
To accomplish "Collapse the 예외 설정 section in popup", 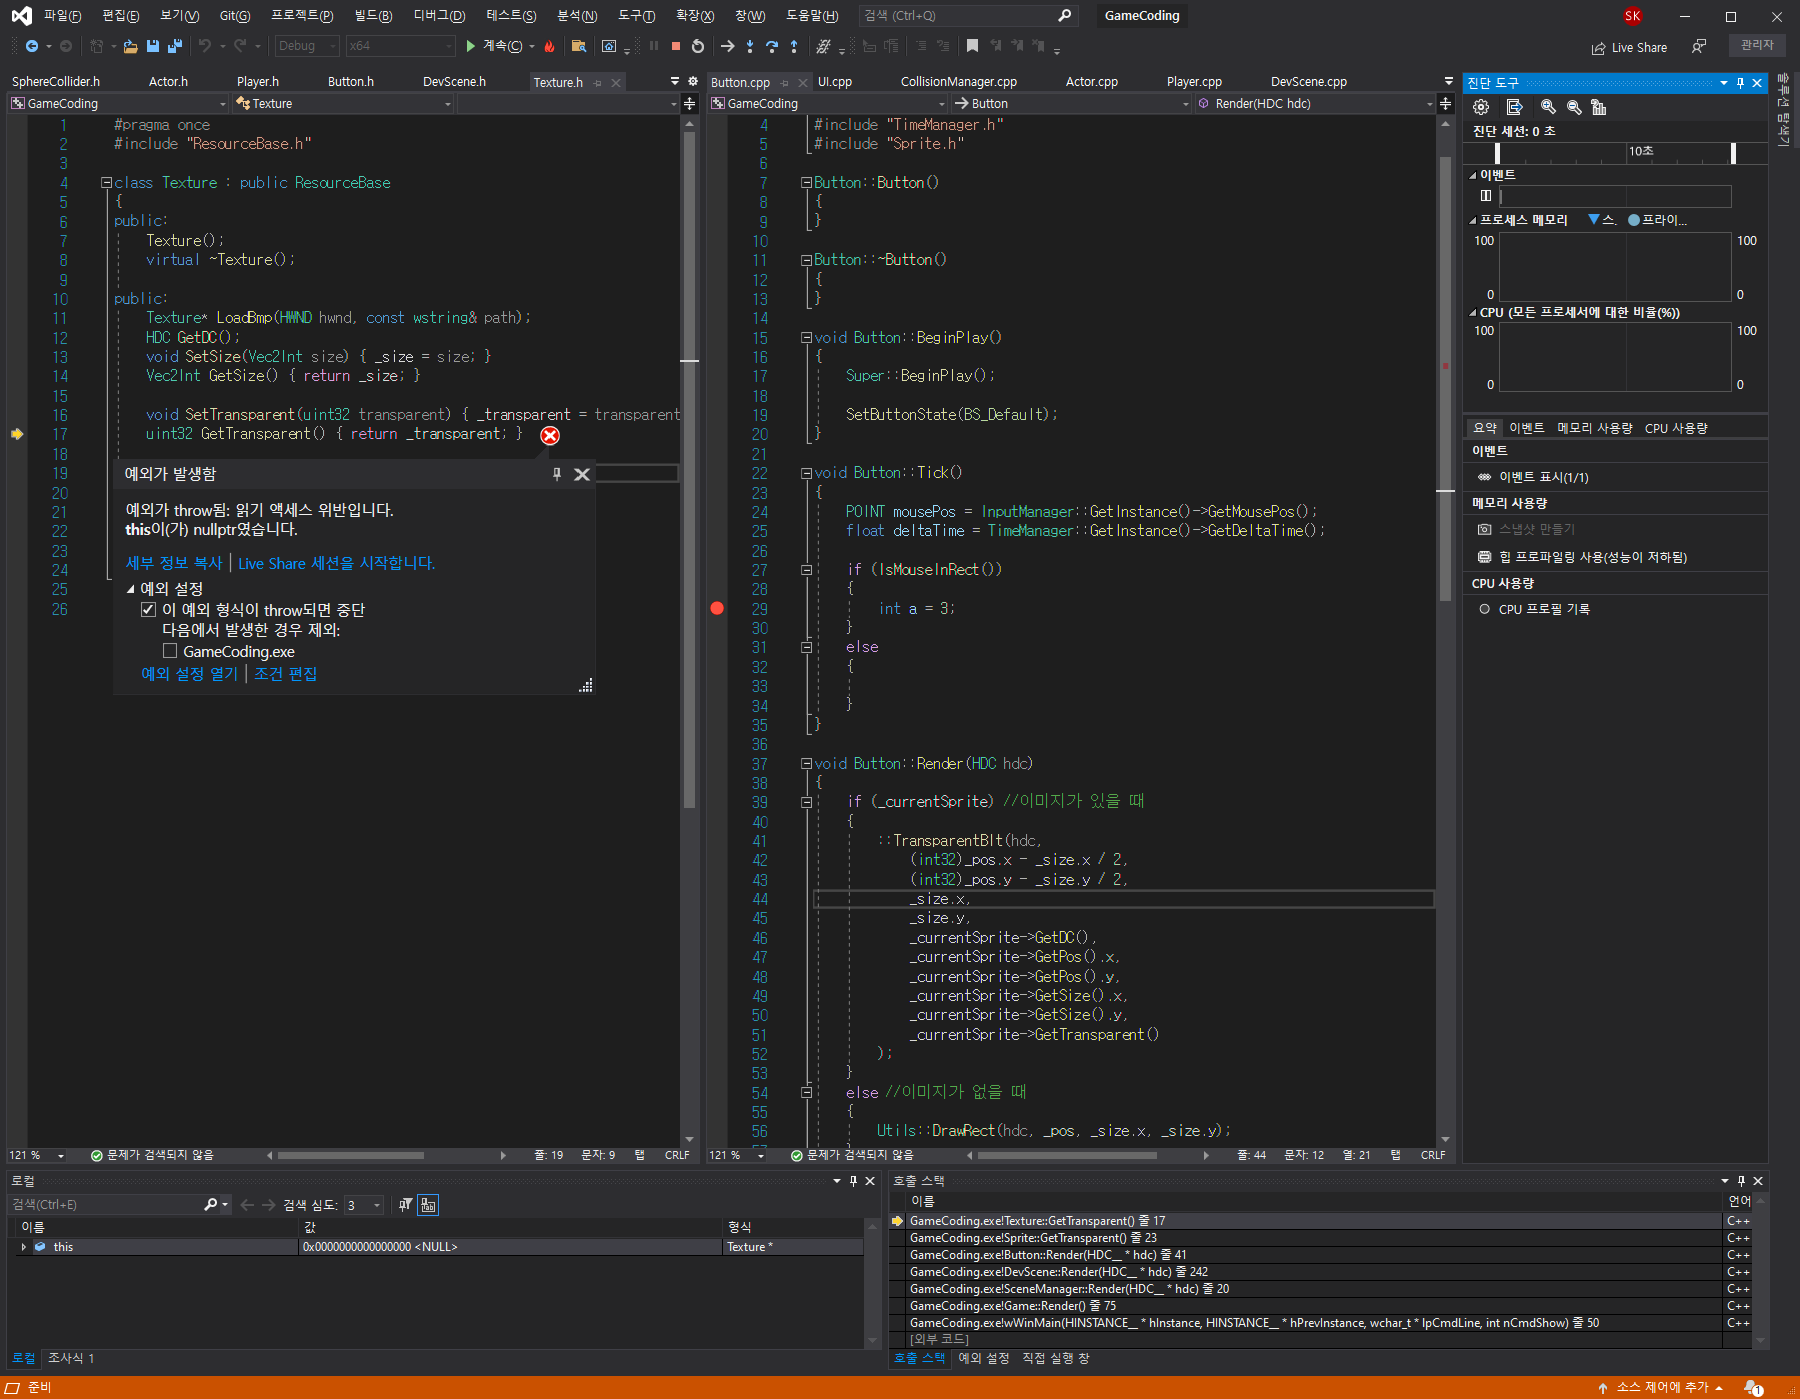I will pyautogui.click(x=130, y=589).
